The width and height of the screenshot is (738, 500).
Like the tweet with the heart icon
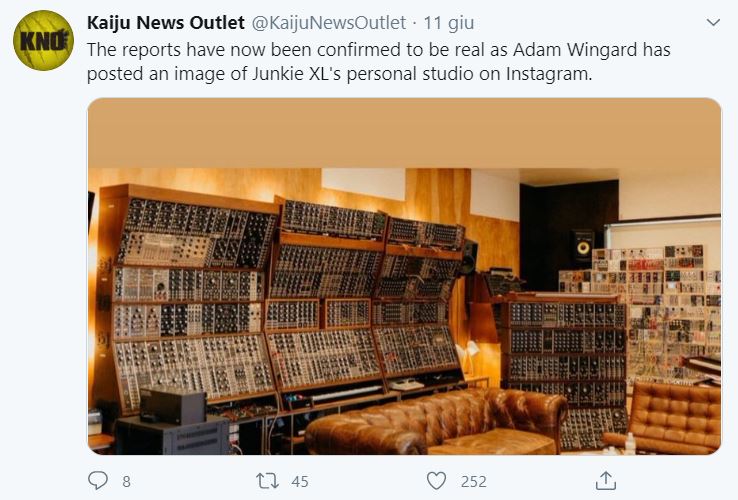(436, 481)
